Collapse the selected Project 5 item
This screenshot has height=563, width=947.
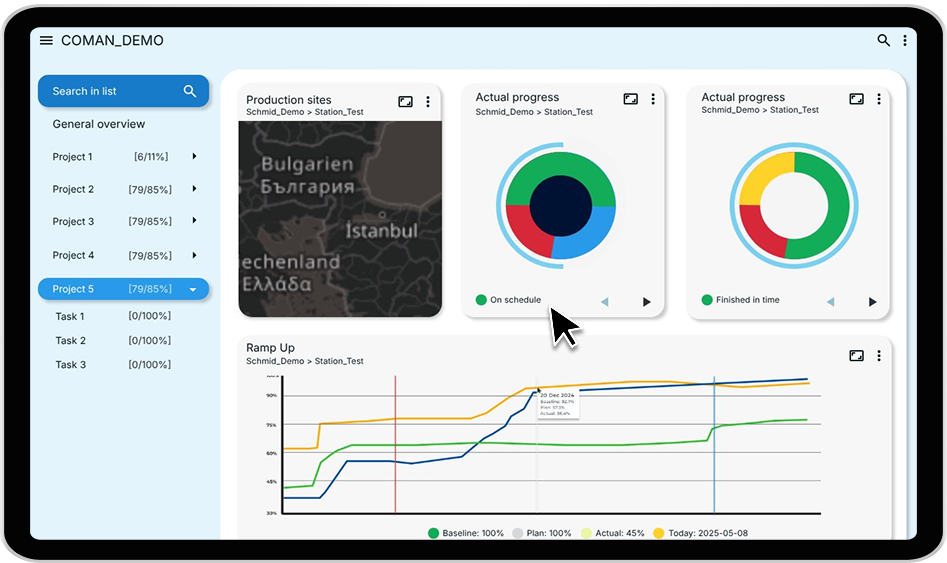(x=193, y=289)
